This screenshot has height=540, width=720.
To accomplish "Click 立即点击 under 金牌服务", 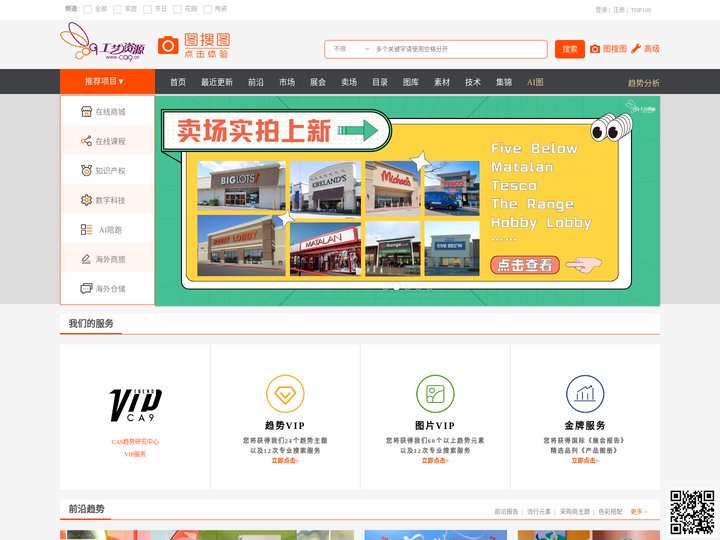I will click(585, 461).
